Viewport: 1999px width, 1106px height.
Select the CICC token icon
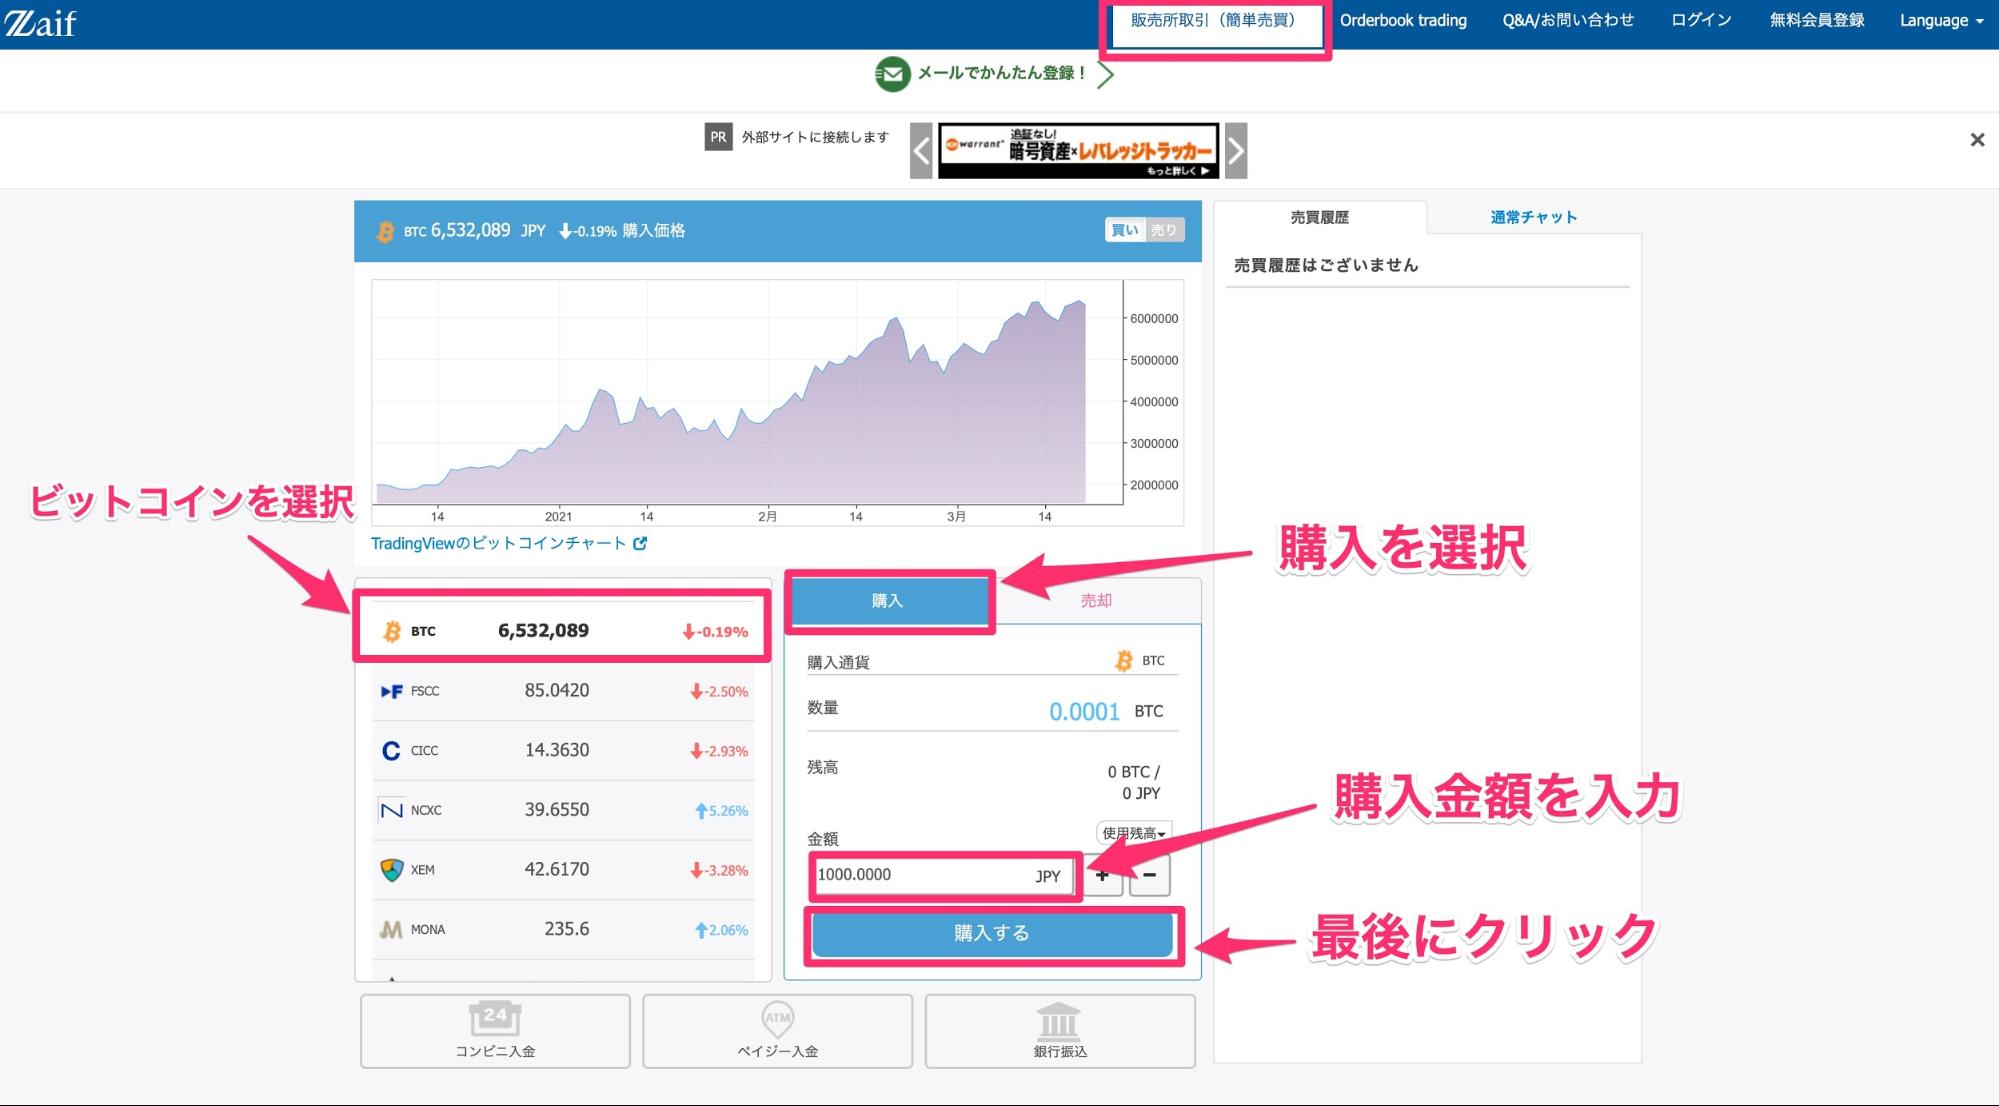tap(391, 751)
